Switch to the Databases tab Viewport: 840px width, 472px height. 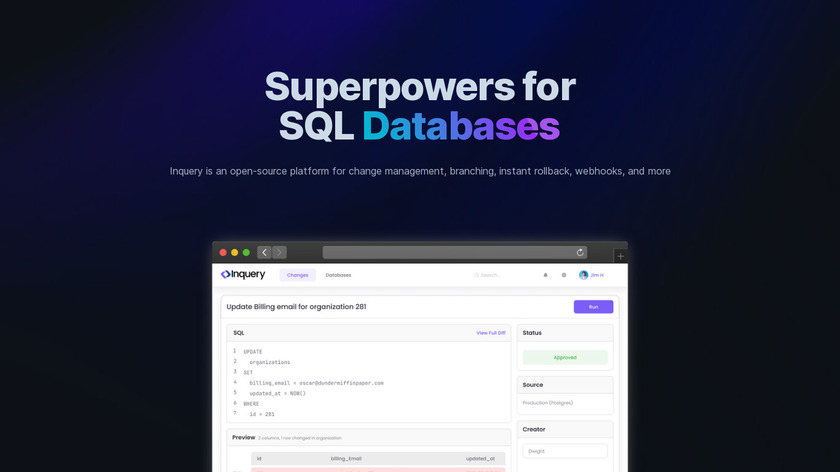[x=338, y=275]
